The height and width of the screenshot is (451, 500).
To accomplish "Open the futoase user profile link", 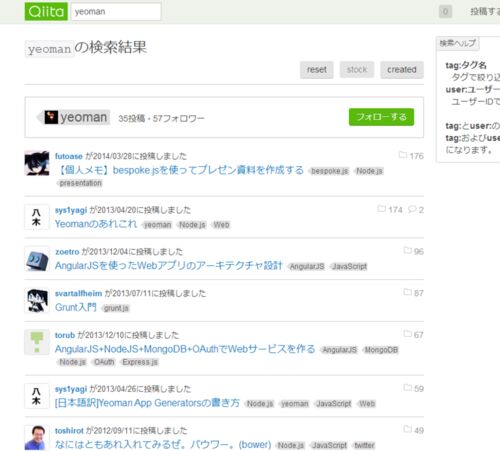I will pos(69,156).
